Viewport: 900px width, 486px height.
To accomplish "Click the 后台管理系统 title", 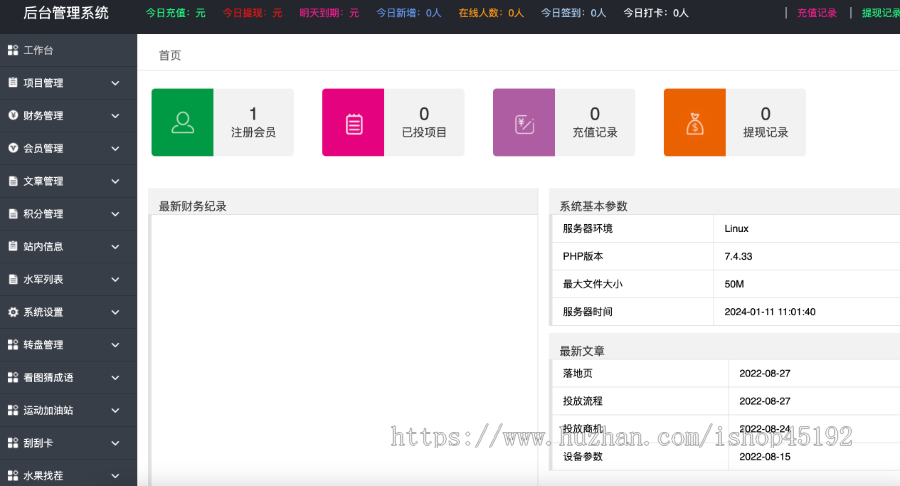I will click(66, 13).
